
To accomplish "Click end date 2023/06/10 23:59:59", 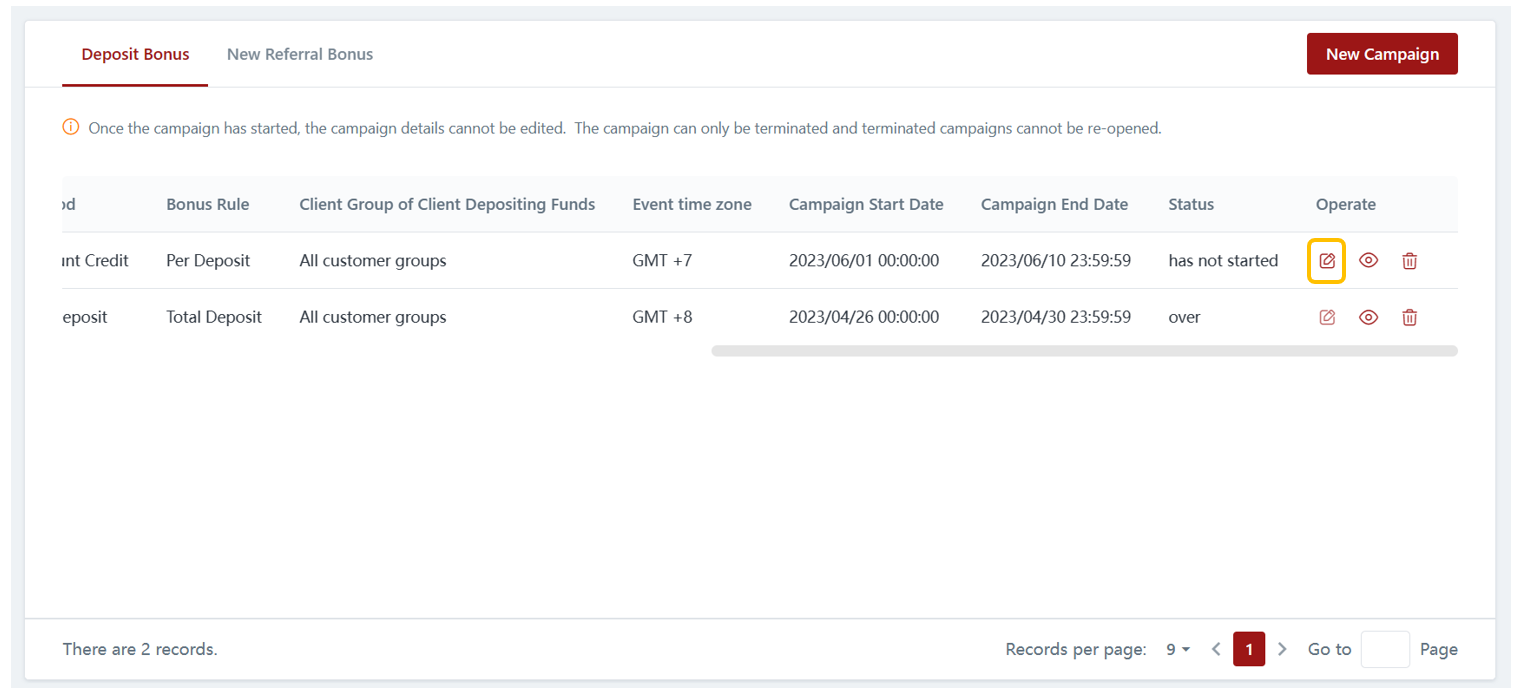I will [1056, 261].
